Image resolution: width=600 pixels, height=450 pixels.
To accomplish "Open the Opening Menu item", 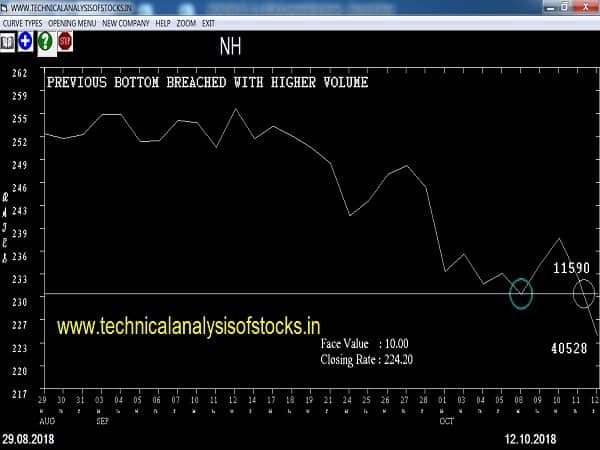I will click(x=73, y=22).
